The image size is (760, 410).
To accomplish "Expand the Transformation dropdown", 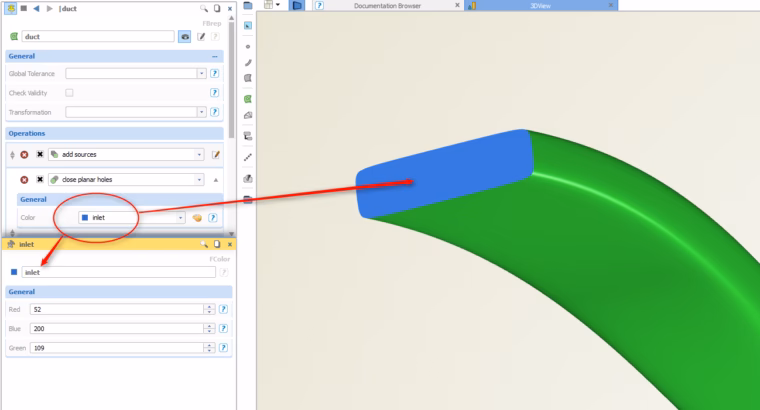I will [202, 112].
